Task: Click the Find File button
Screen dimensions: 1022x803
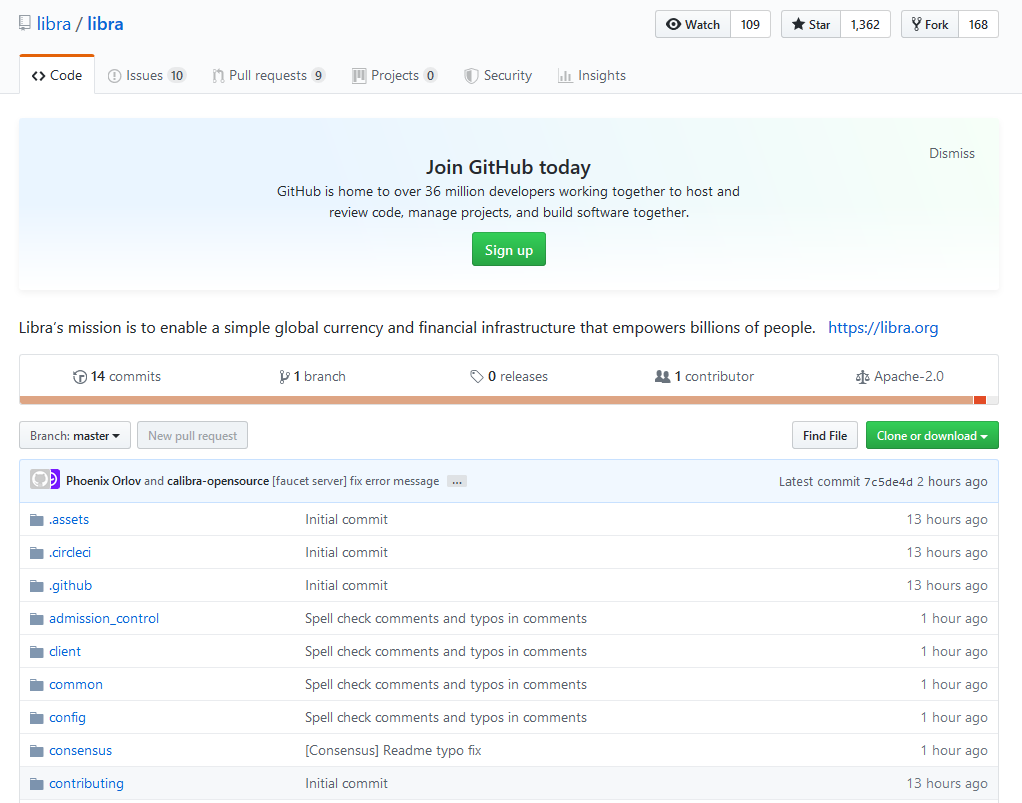Action: [x=825, y=436]
